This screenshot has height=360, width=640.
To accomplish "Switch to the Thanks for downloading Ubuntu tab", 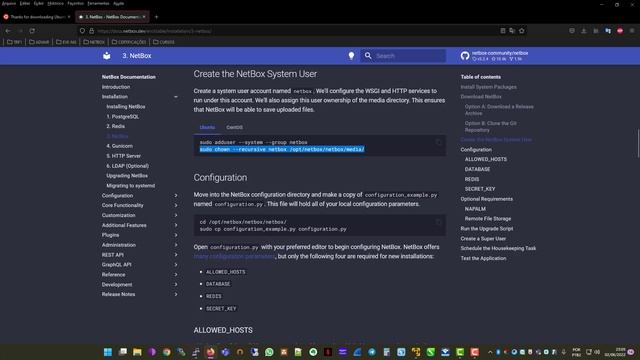I will (x=37, y=17).
